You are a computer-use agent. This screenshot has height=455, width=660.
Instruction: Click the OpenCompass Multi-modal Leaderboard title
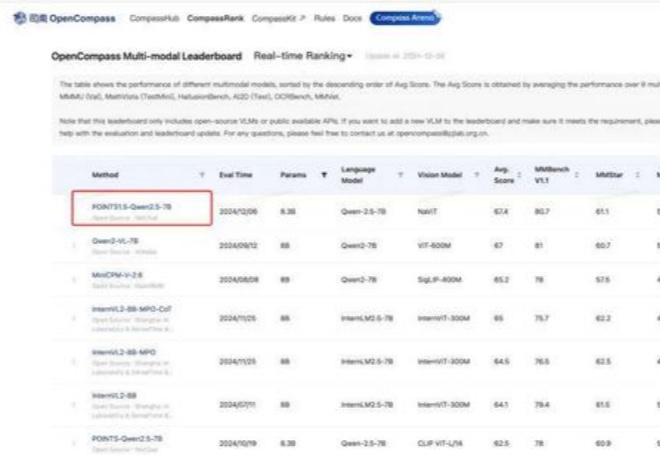pos(146,56)
